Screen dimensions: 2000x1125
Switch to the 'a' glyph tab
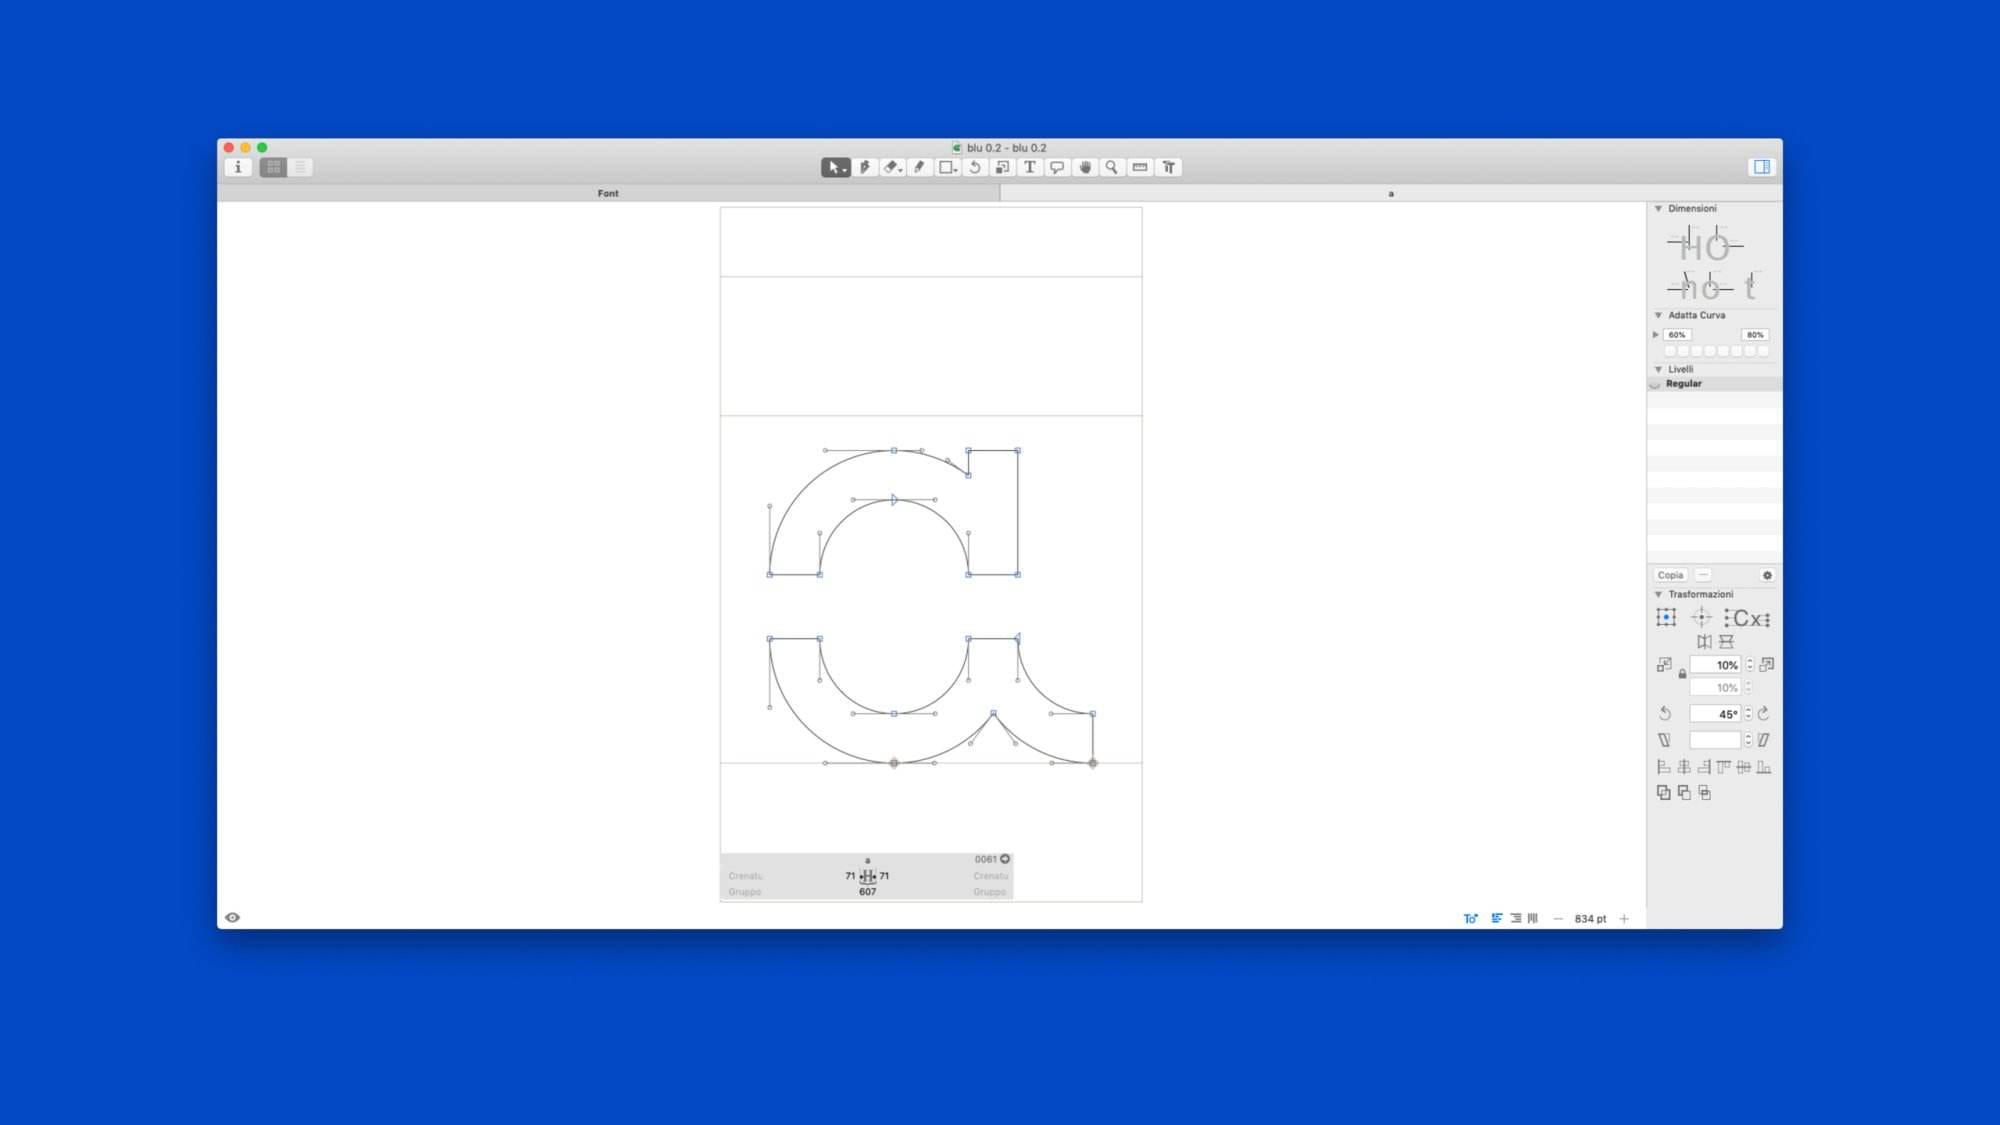(x=1391, y=194)
